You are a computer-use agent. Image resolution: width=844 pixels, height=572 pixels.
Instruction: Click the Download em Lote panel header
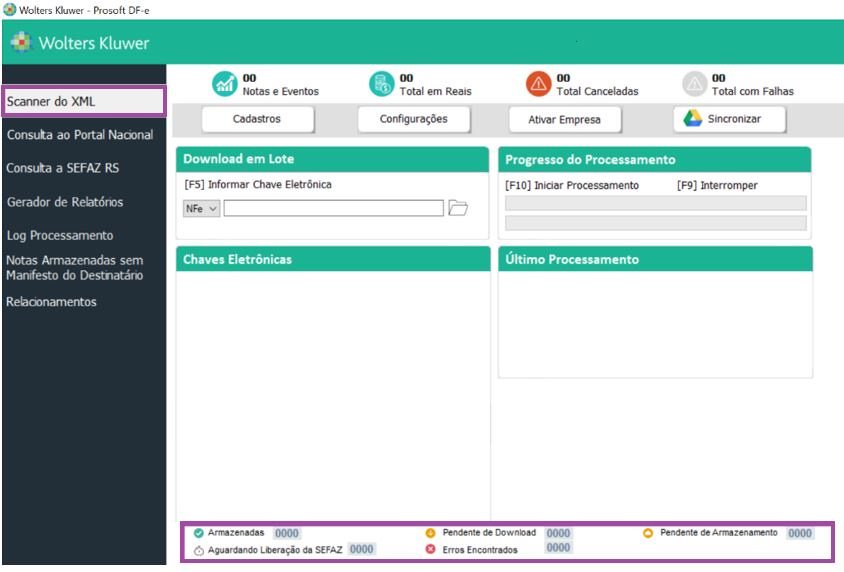332,159
